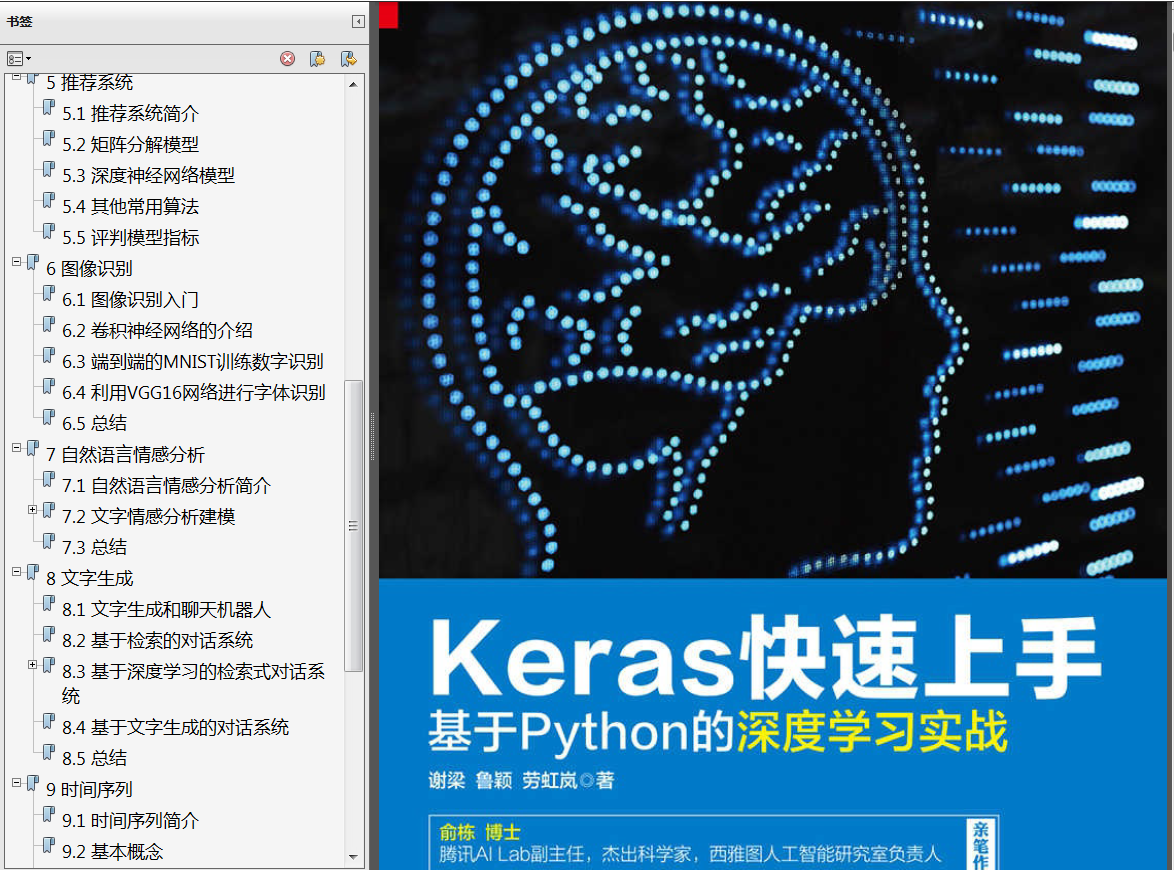Click bookmark icon beside 8.4 基于文字生成的对话系统
Image resolution: width=1174 pixels, height=870 pixels.
pos(49,723)
